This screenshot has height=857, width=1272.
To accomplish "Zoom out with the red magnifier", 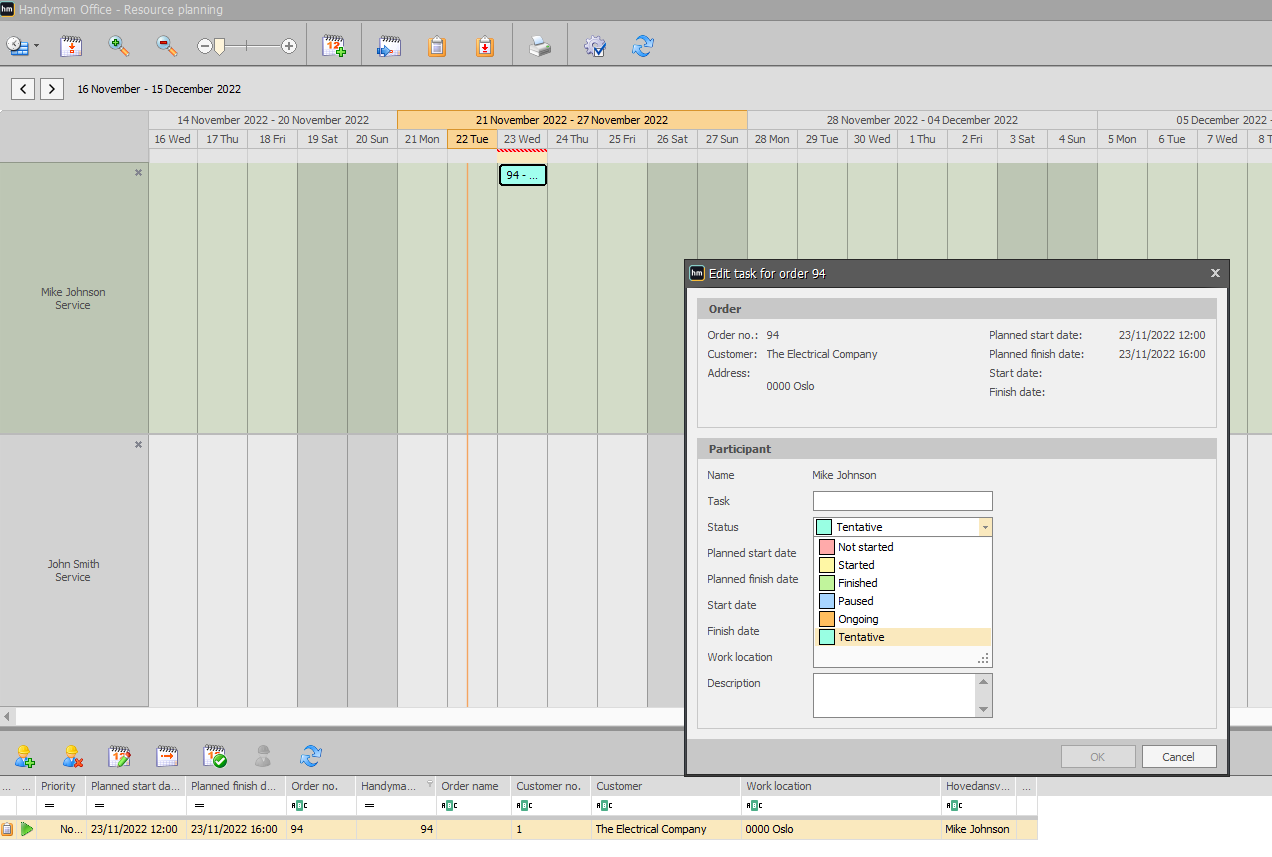I will [167, 46].
